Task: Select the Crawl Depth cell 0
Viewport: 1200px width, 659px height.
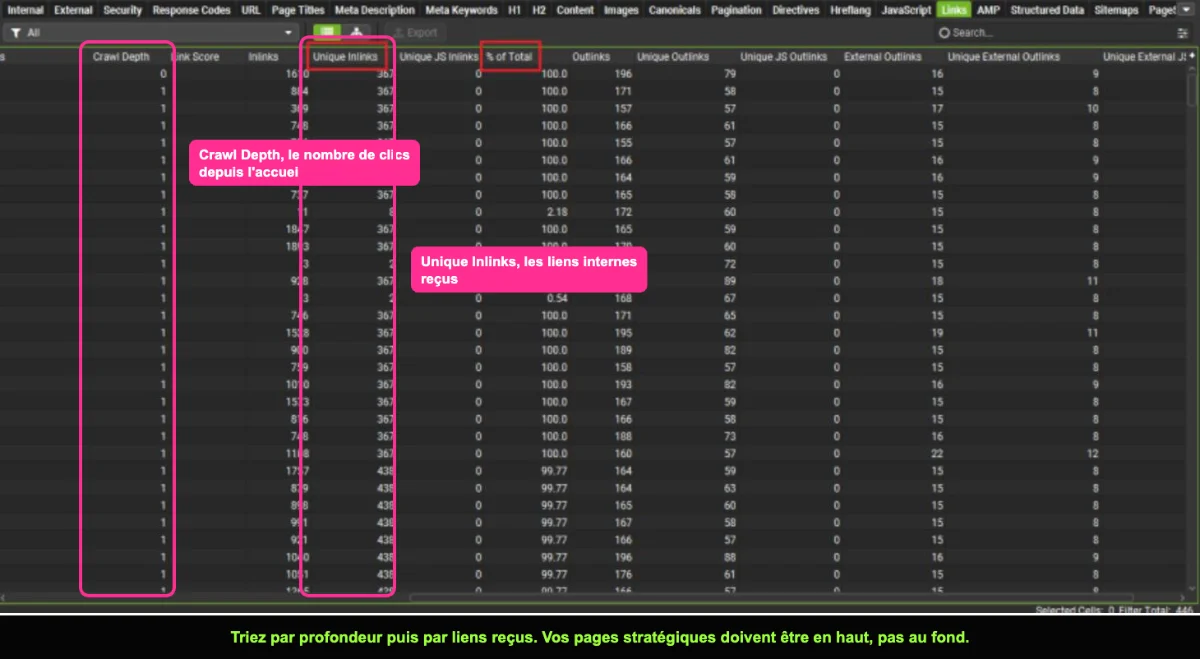Action: (163, 74)
